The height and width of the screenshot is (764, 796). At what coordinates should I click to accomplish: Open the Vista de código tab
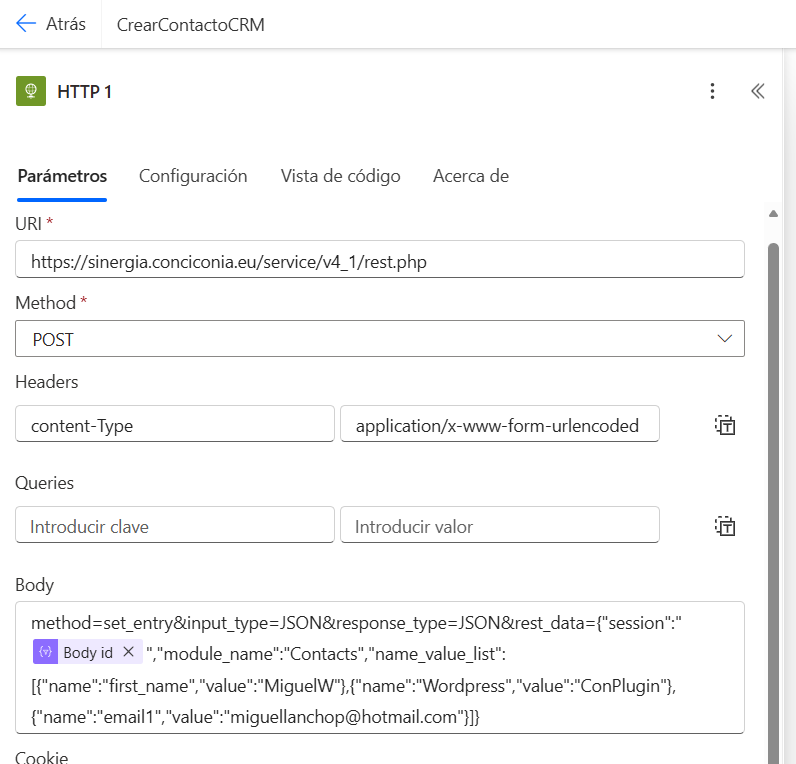340,176
